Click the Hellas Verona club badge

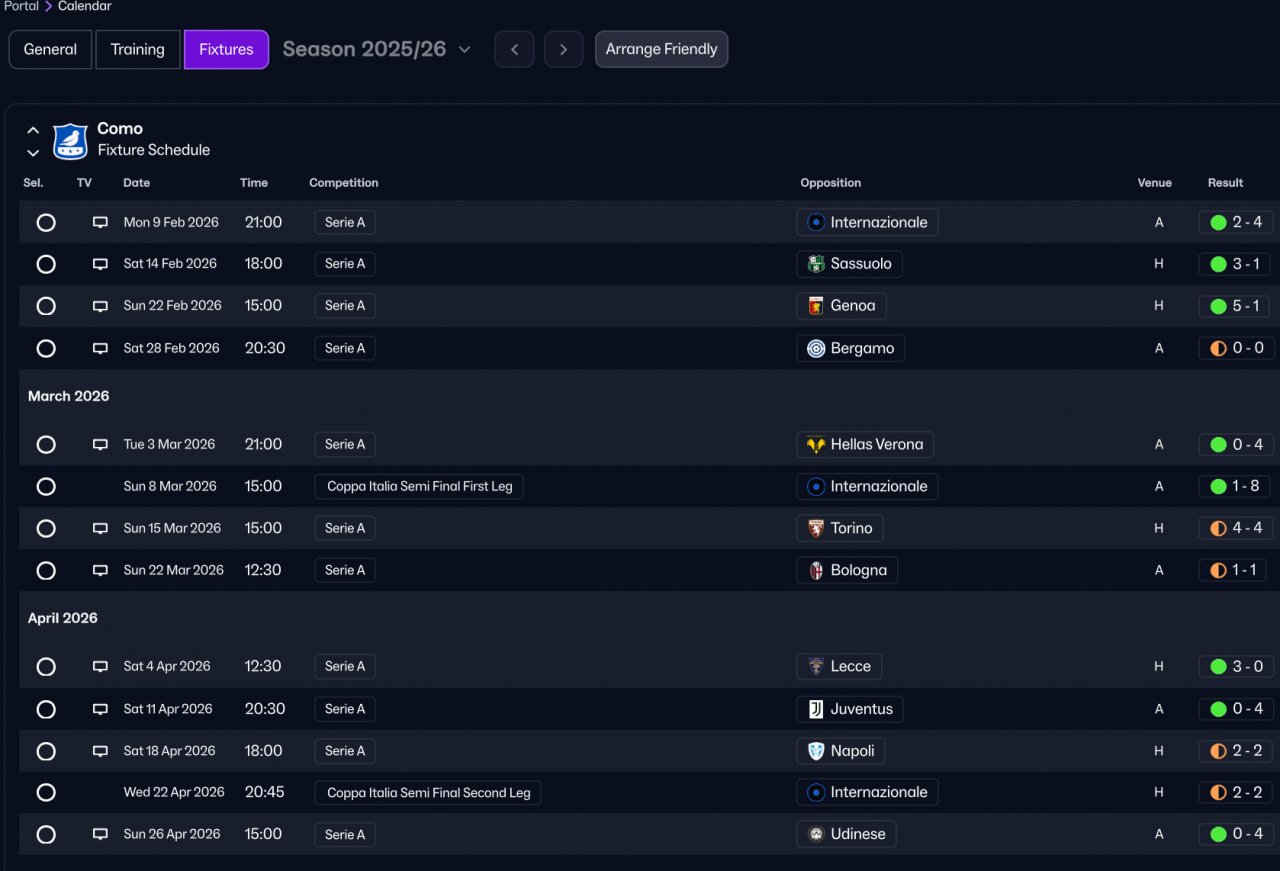[816, 445]
